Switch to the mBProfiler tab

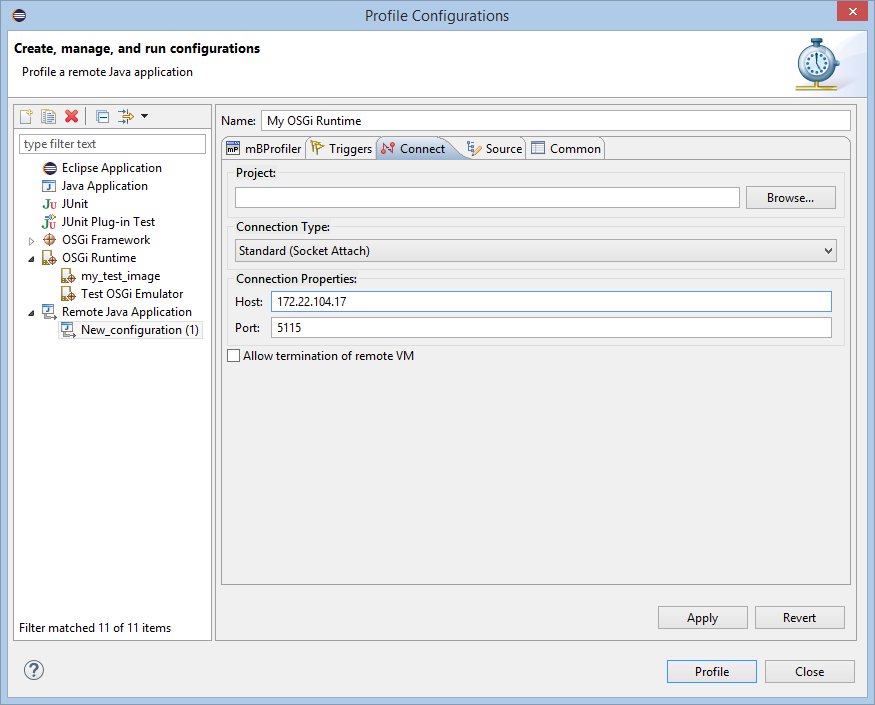(263, 149)
